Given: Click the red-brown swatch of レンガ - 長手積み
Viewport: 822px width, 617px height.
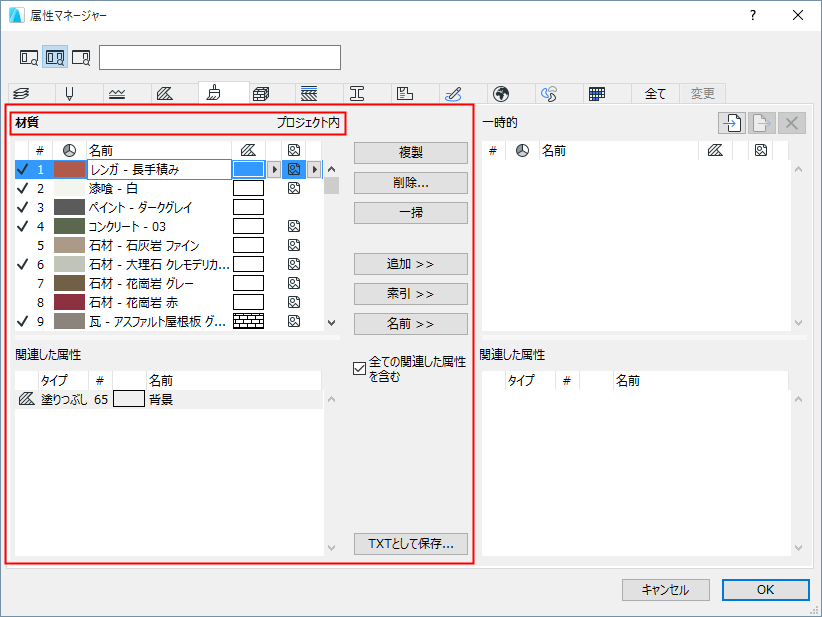Looking at the screenshot, I should [x=69, y=169].
